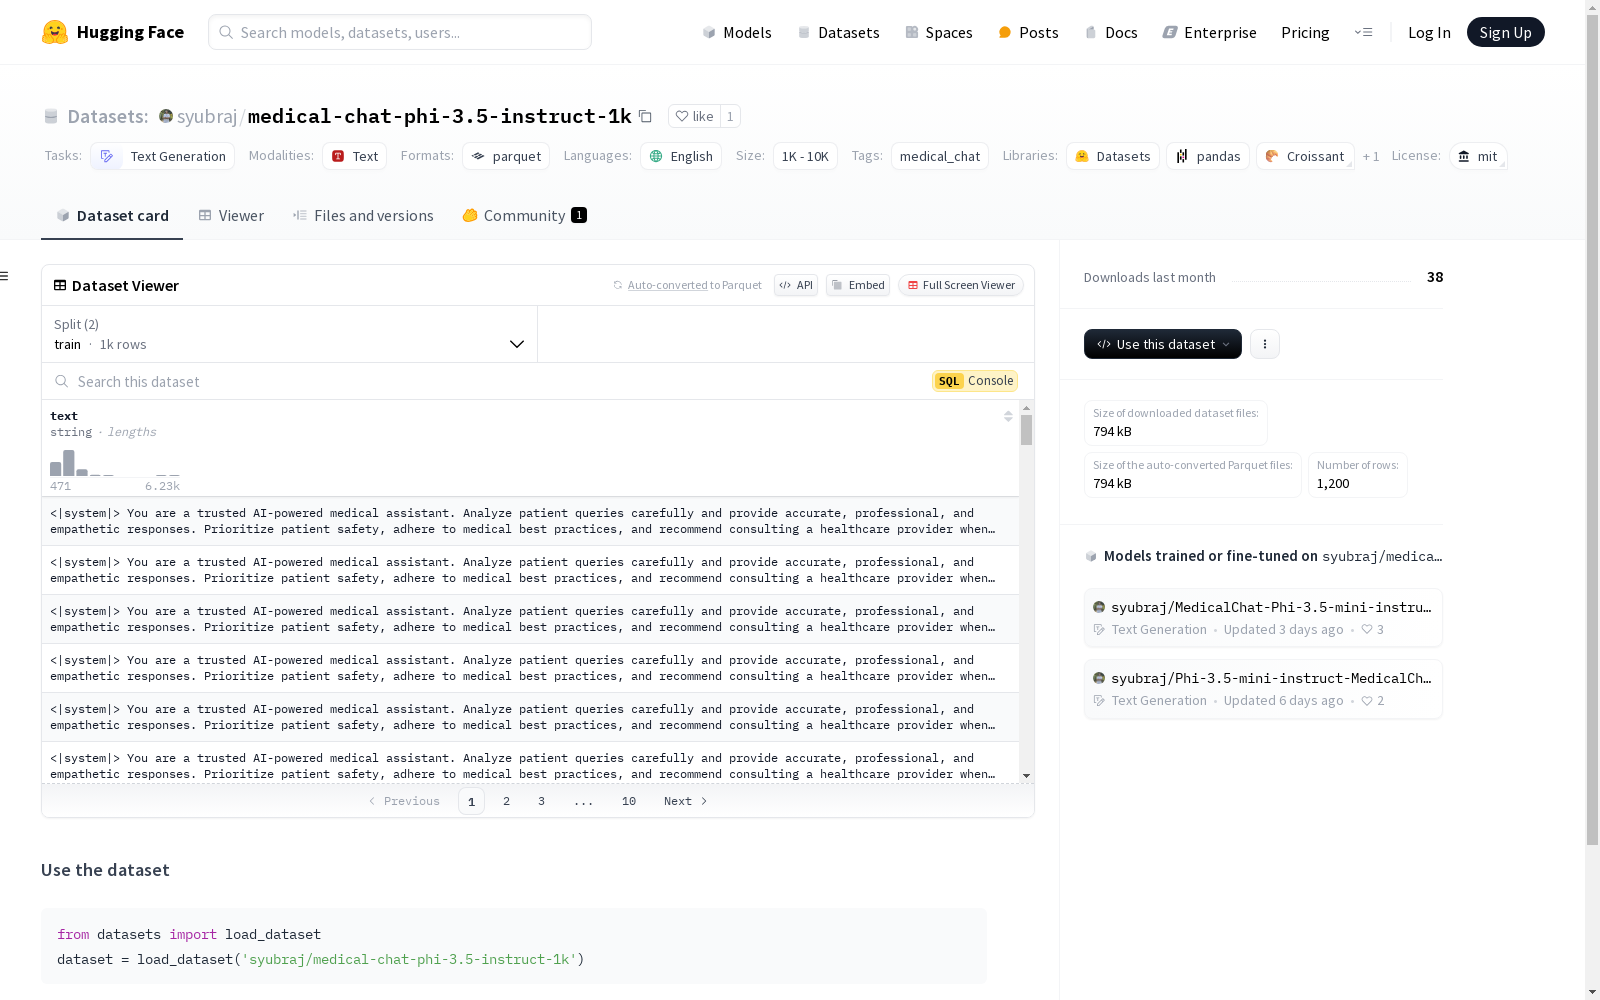Go to Pricing page
The width and height of the screenshot is (1600, 1000).
coord(1305,32)
